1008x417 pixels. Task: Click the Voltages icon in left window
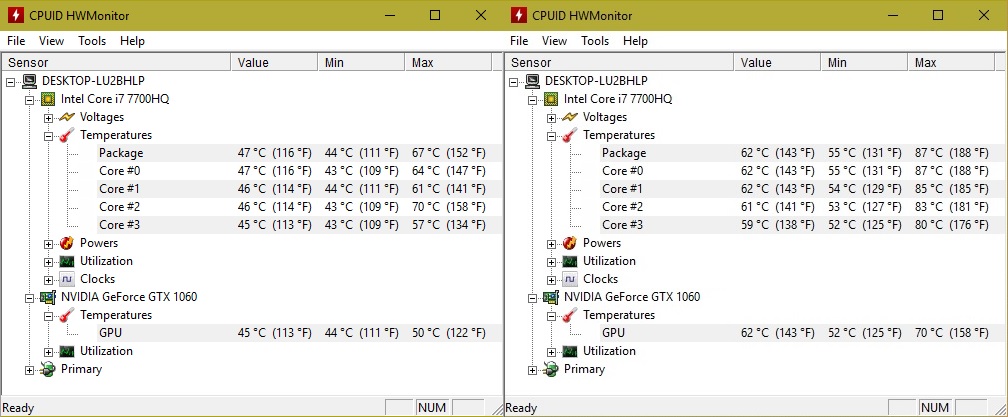[67, 117]
